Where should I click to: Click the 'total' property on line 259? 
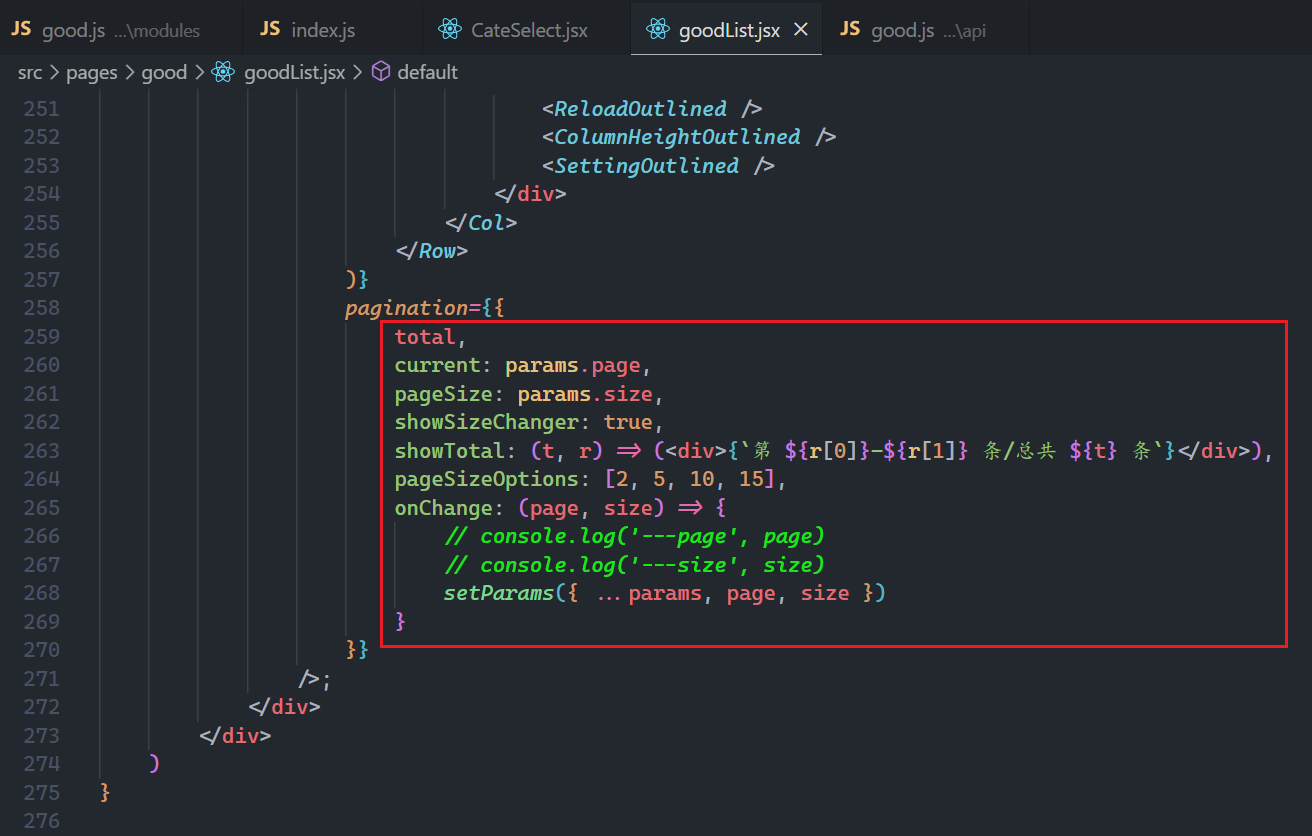425,336
